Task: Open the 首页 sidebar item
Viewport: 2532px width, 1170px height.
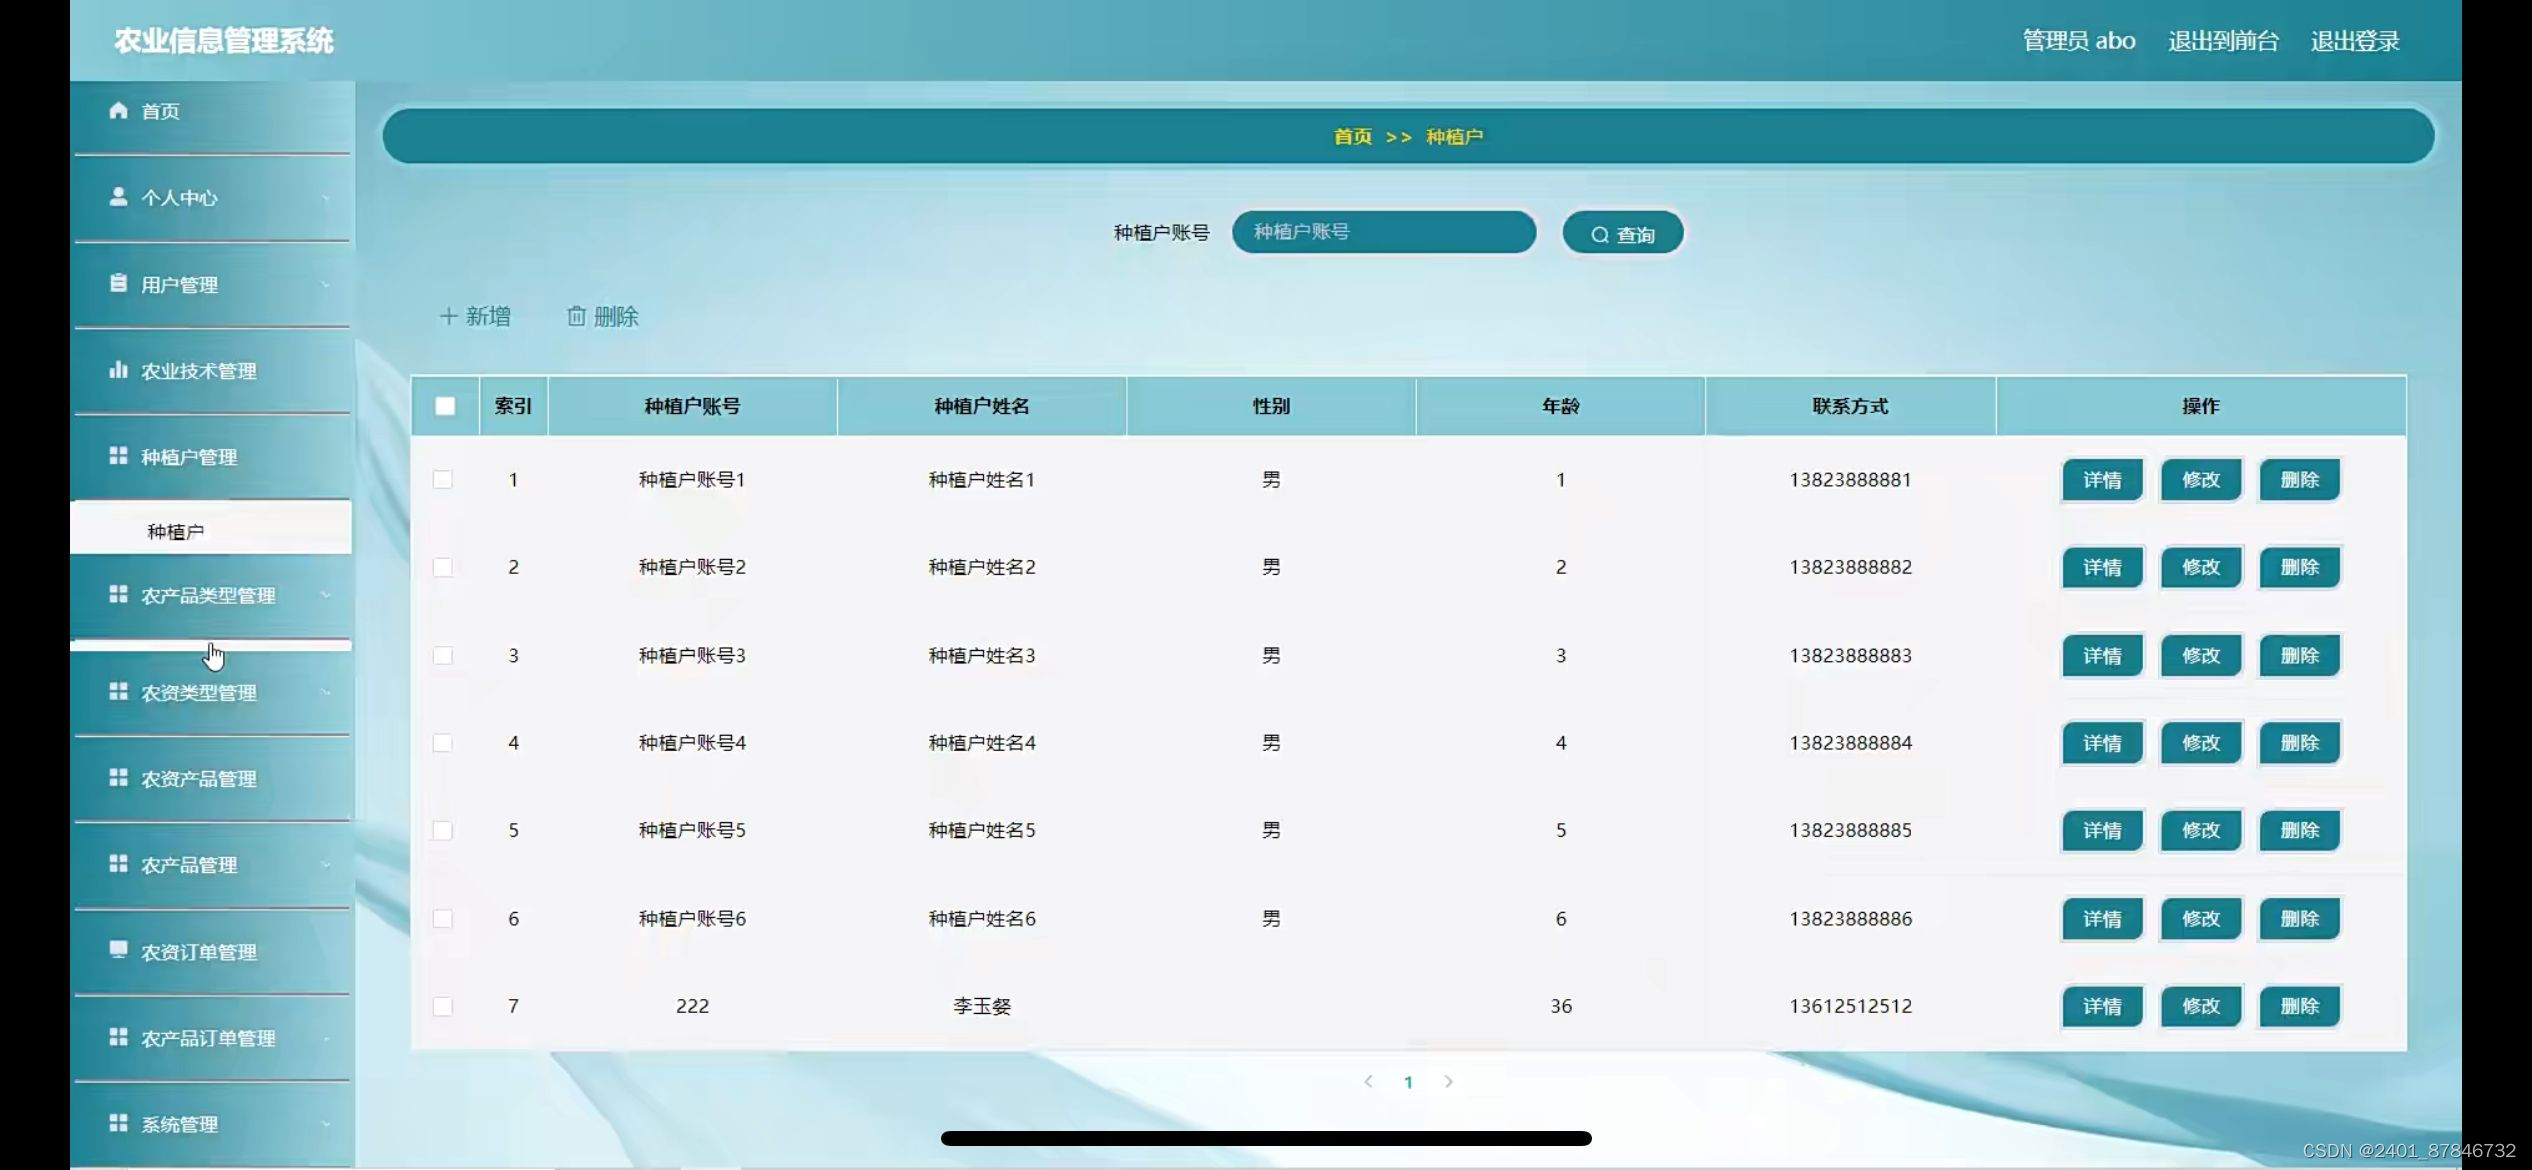Action: [x=212, y=111]
